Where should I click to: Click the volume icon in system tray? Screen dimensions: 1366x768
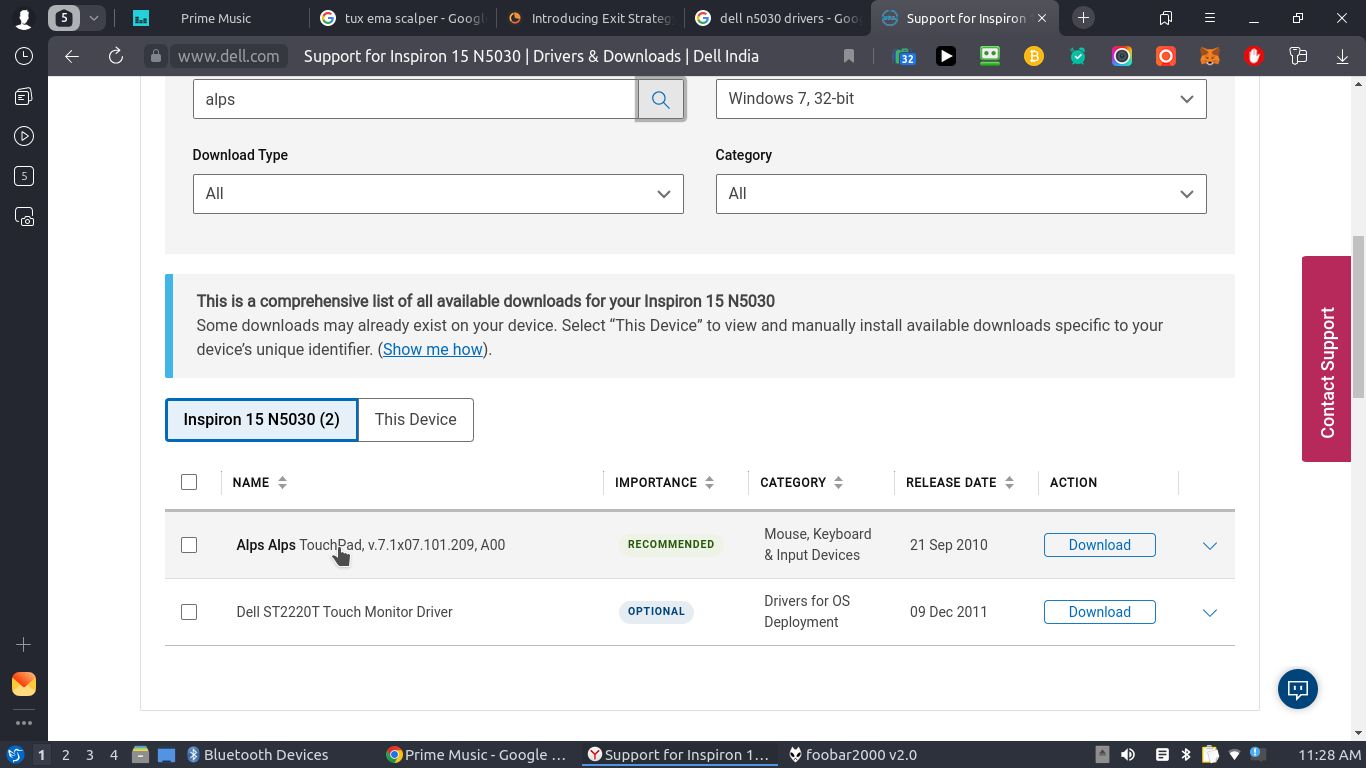coord(1128,755)
